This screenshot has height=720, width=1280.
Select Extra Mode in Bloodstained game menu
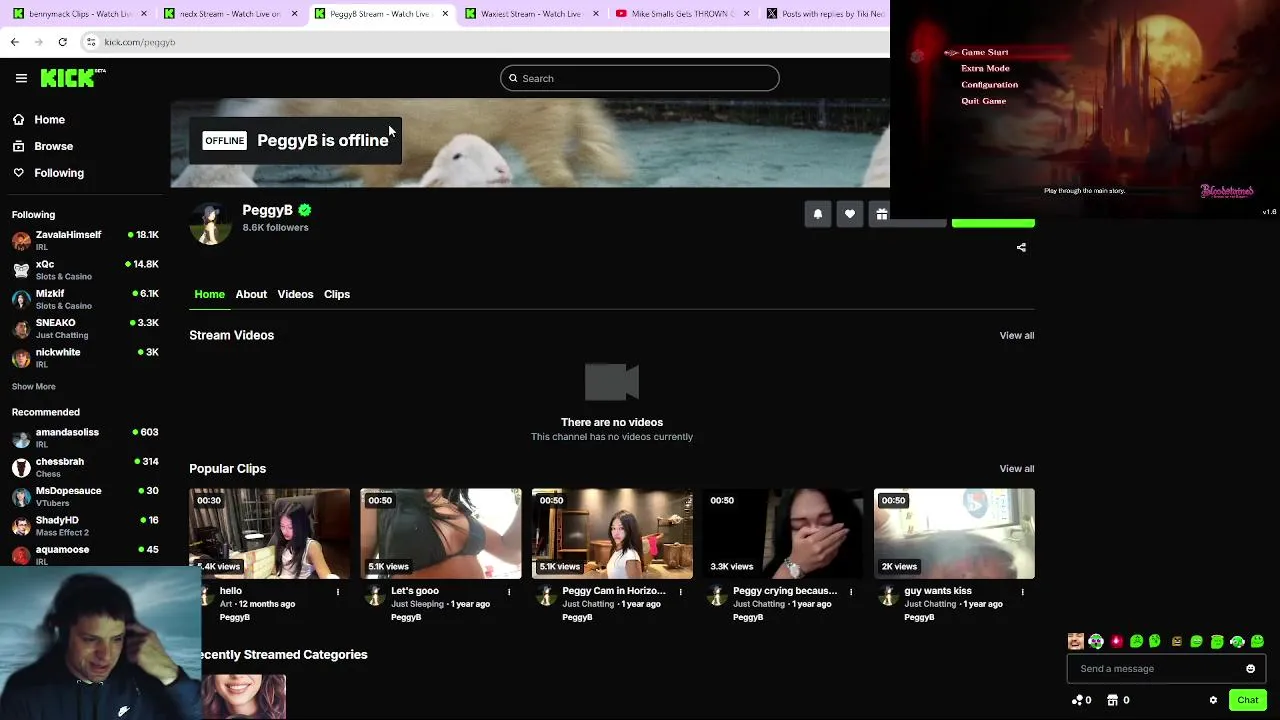pos(985,69)
